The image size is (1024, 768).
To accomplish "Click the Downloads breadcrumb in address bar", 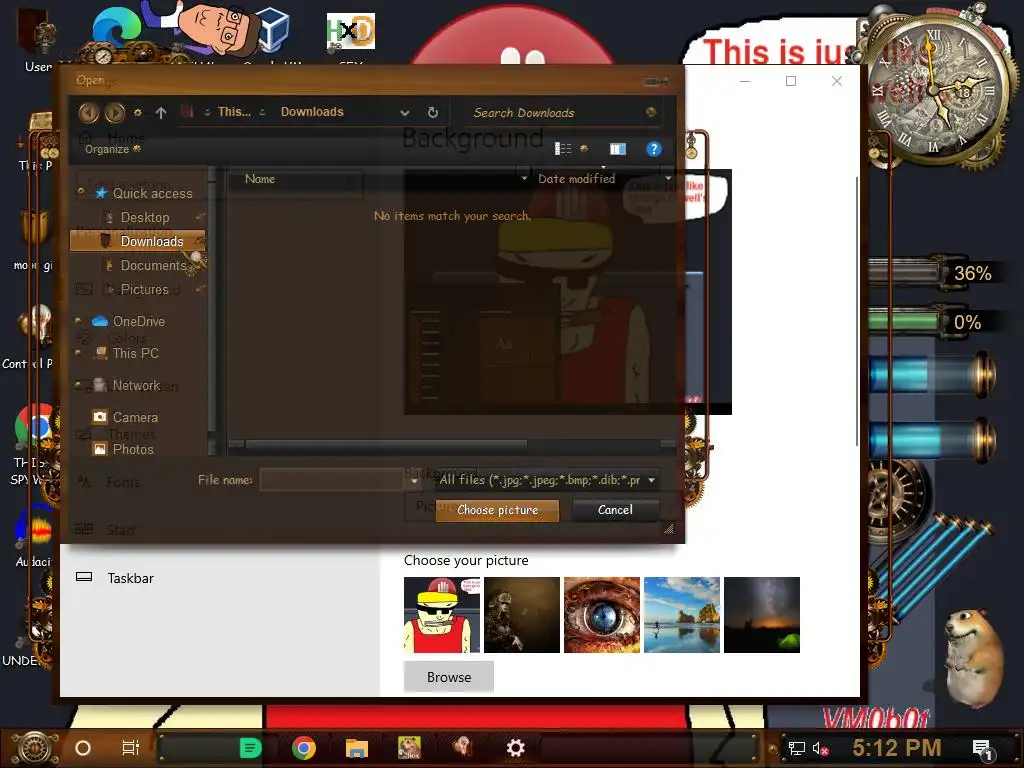I will [x=312, y=112].
